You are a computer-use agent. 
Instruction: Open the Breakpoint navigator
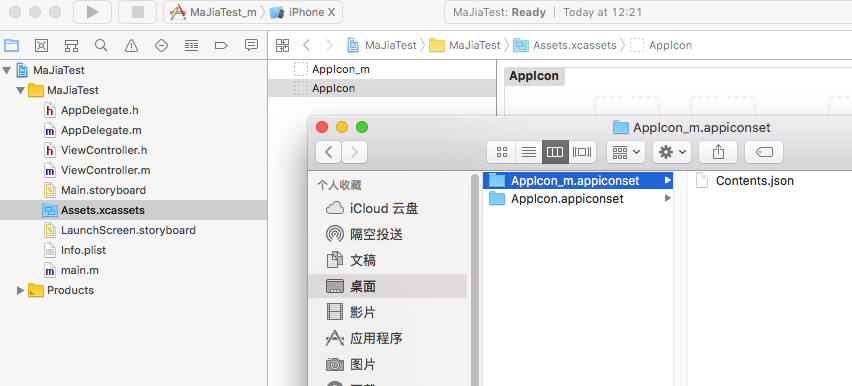click(x=221, y=45)
